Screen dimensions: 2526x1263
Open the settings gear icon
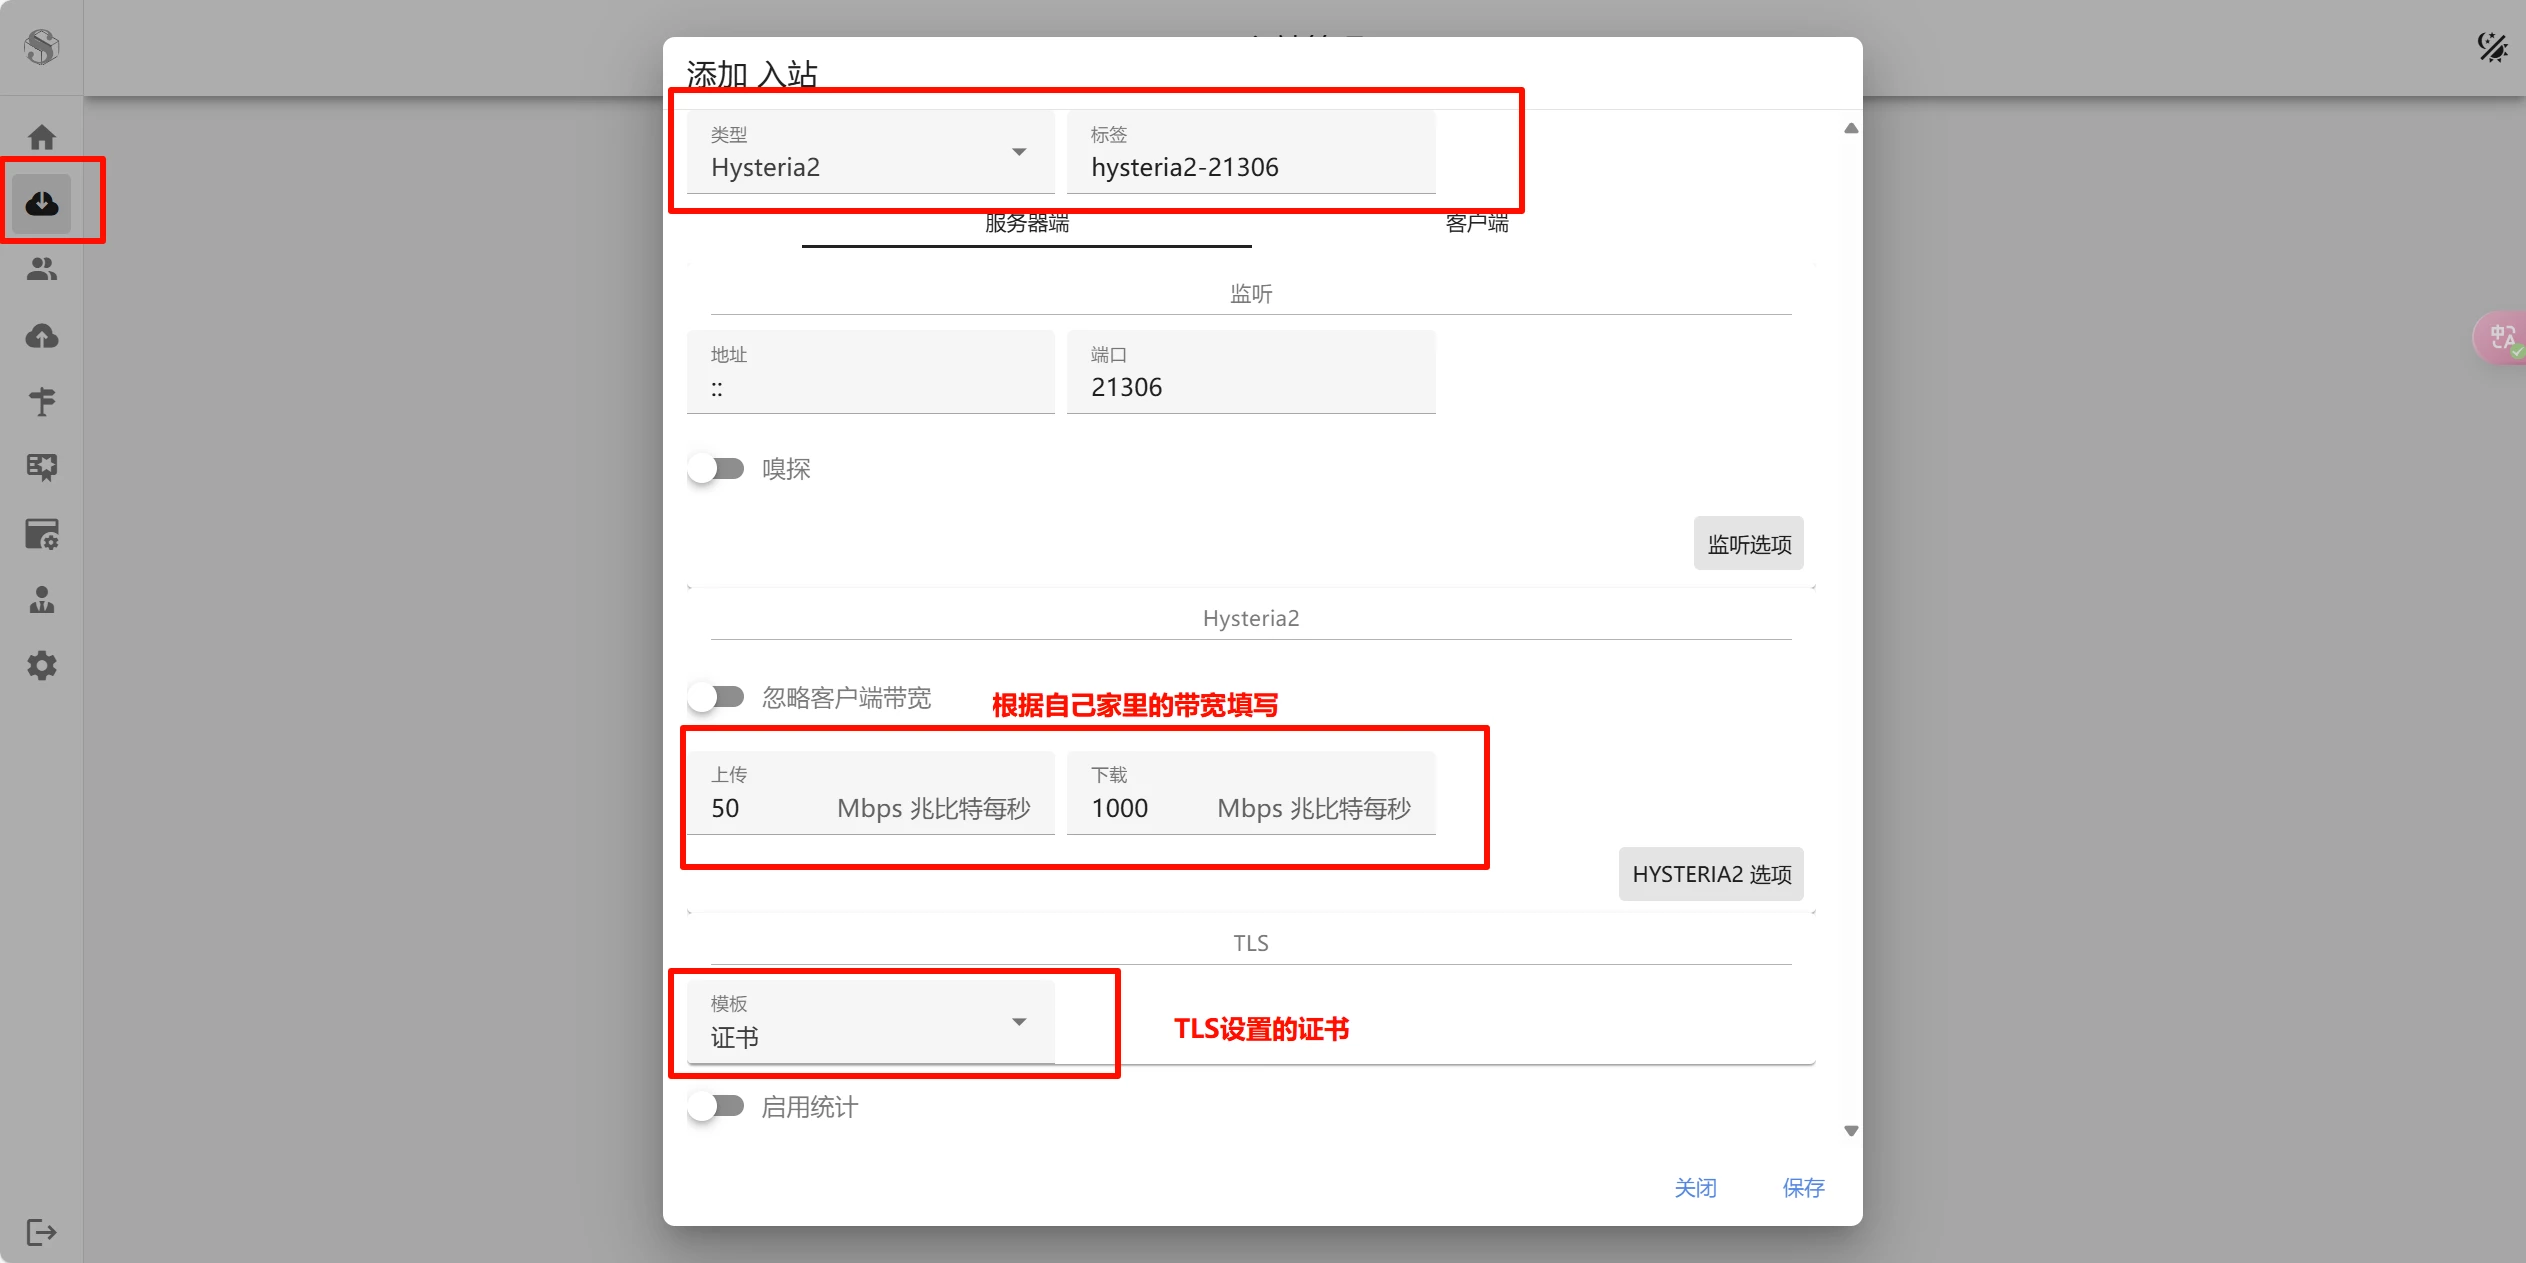41,666
